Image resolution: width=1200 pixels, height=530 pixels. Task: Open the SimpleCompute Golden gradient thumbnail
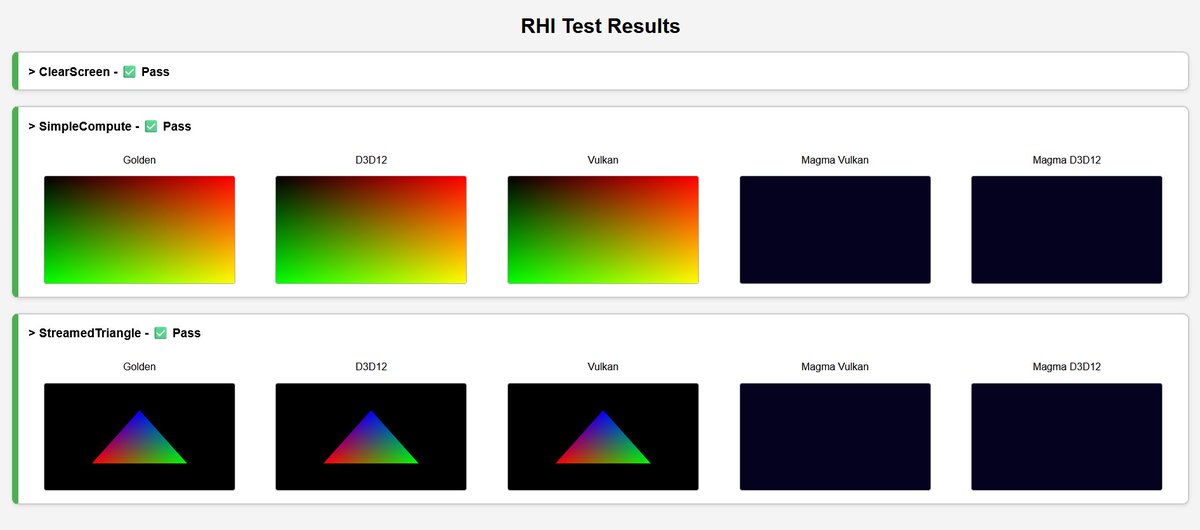pyautogui.click(x=140, y=230)
